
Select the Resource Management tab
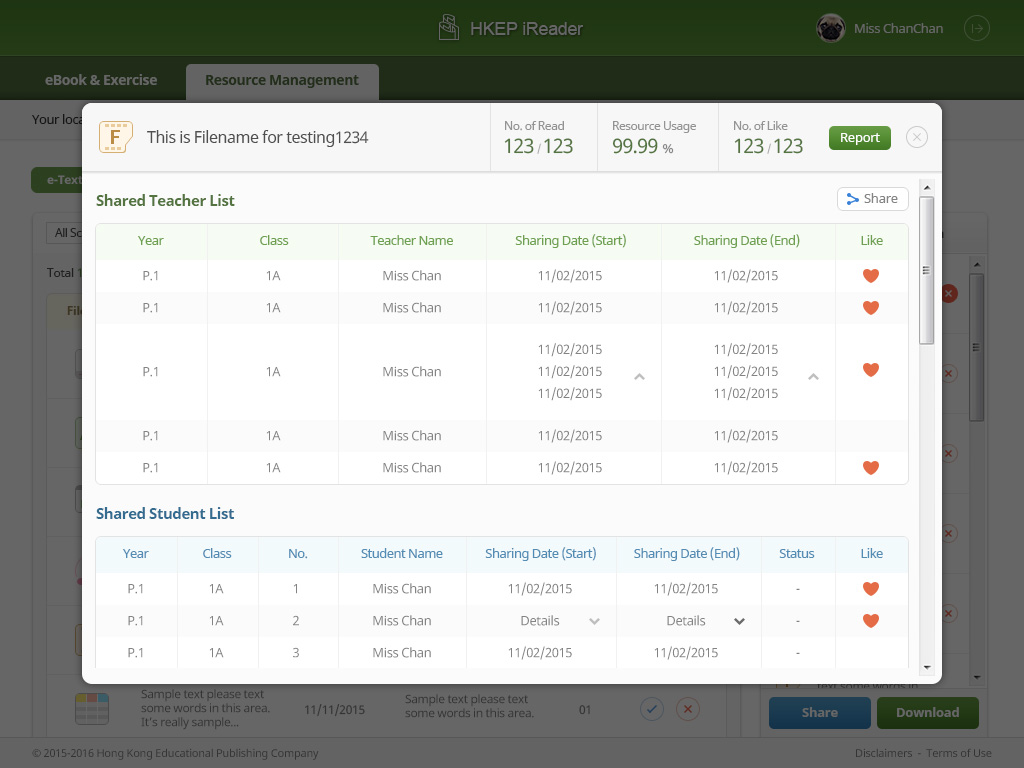(x=282, y=80)
